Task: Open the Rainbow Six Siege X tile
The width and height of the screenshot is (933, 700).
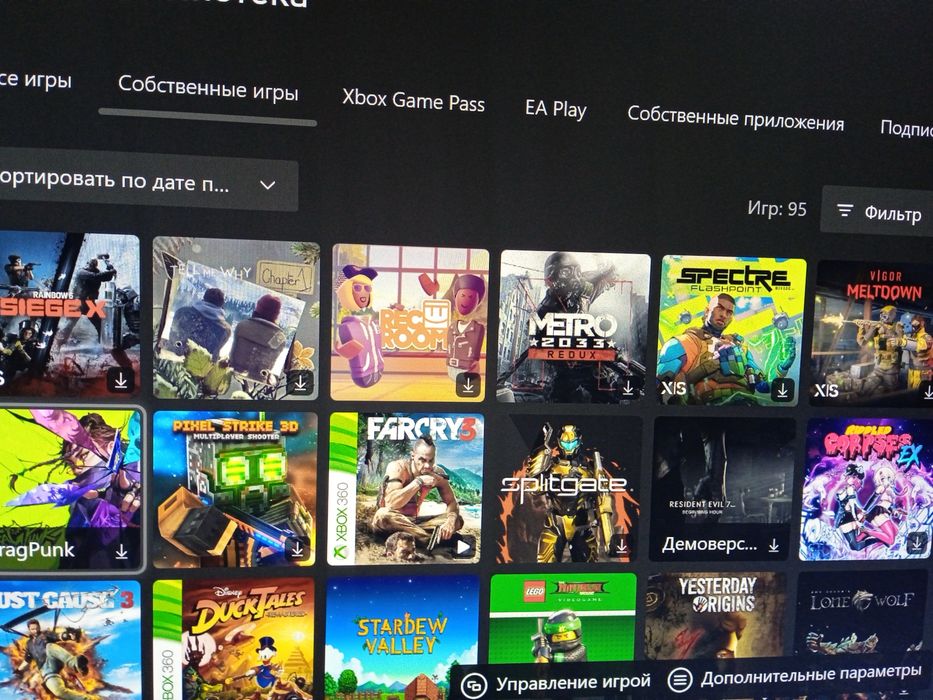Action: 68,314
